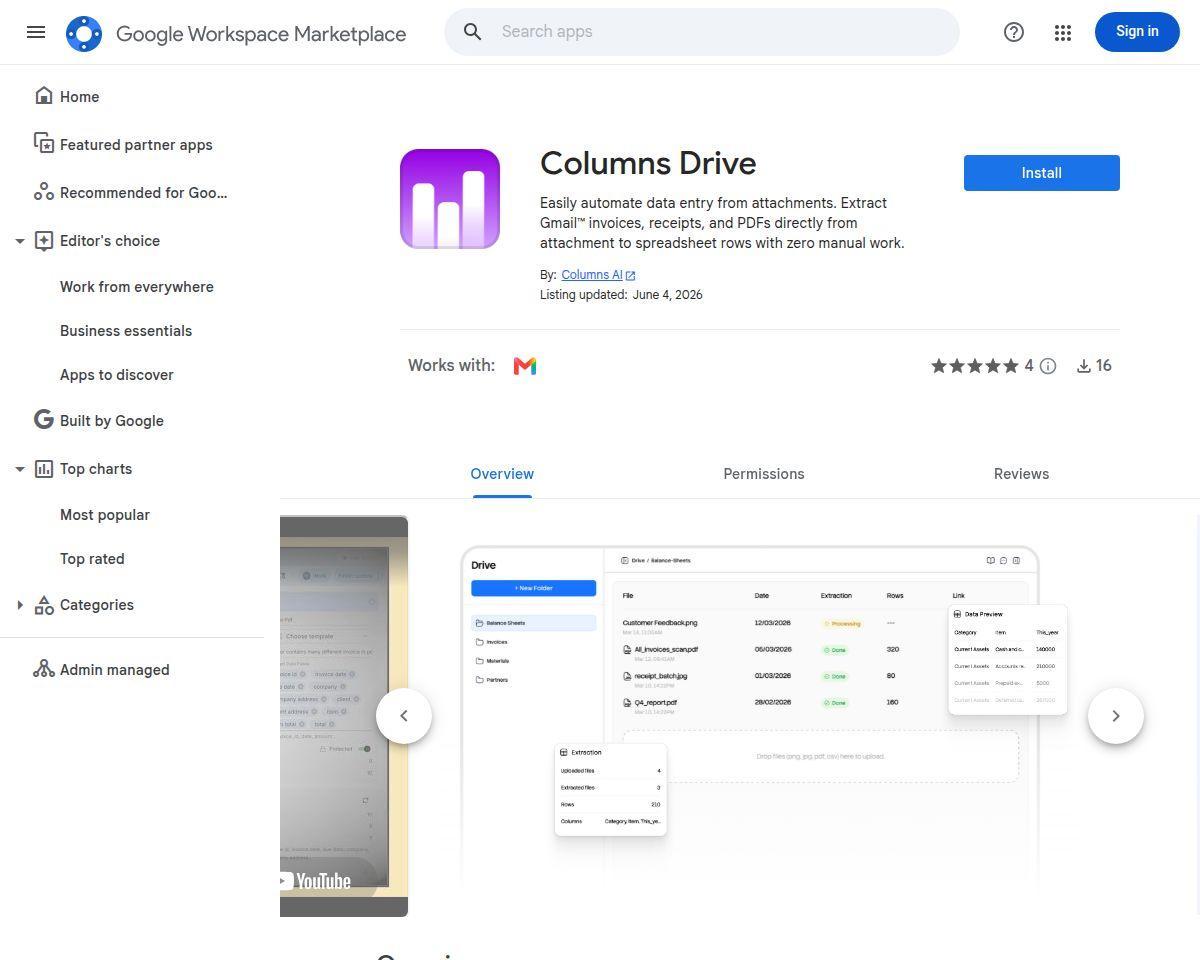The height and width of the screenshot is (960, 1200).
Task: Click the Recommended for Google icon
Action: click(44, 192)
